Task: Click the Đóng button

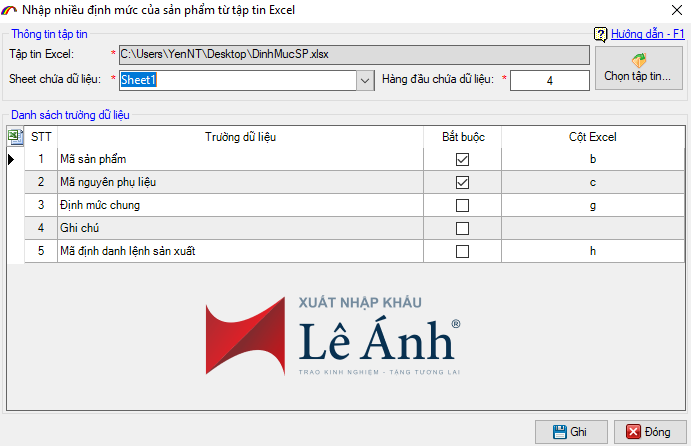Action: pos(650,432)
